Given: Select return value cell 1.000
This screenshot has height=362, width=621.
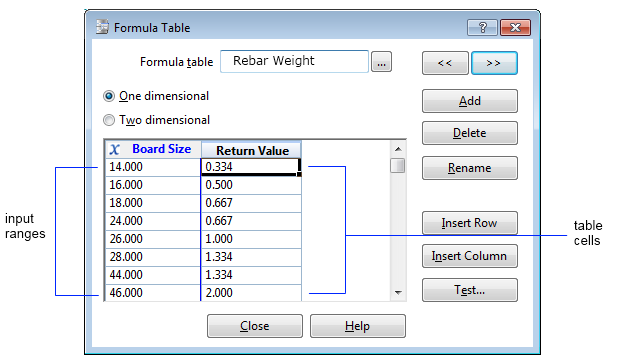Looking at the screenshot, I should pos(251,239).
